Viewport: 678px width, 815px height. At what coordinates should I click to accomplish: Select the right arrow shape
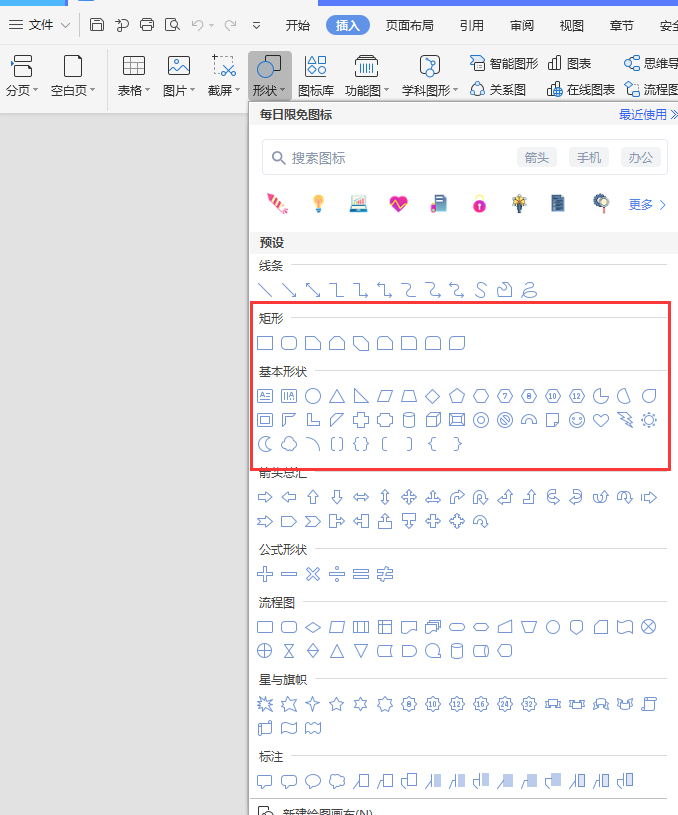click(x=265, y=497)
